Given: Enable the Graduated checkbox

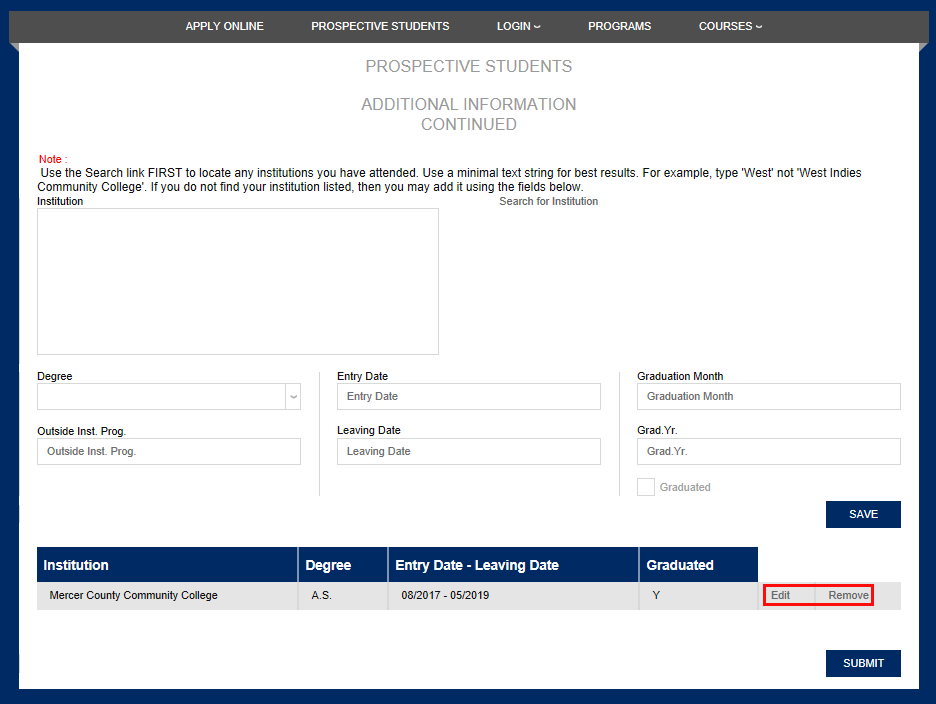Looking at the screenshot, I should pos(645,487).
